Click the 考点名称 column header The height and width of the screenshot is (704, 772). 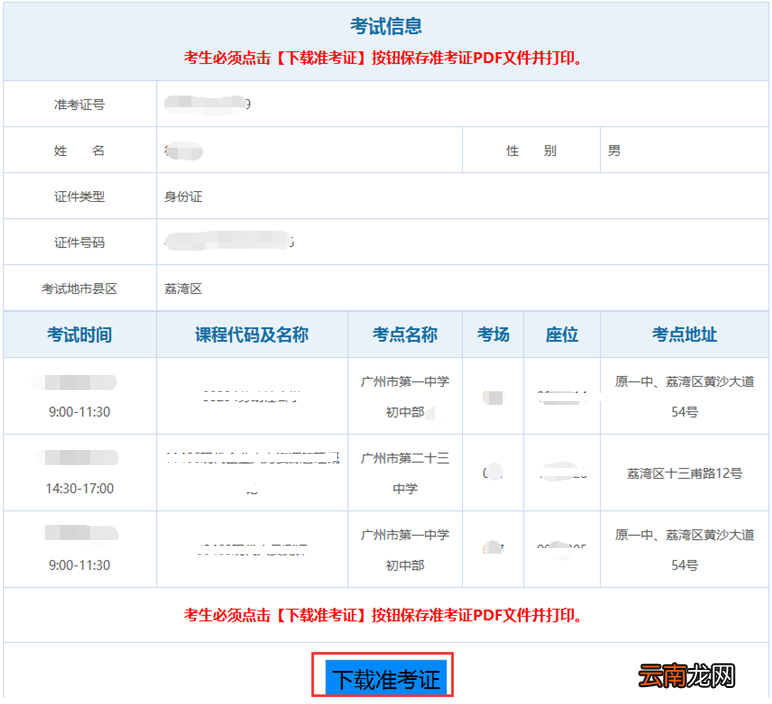click(405, 335)
